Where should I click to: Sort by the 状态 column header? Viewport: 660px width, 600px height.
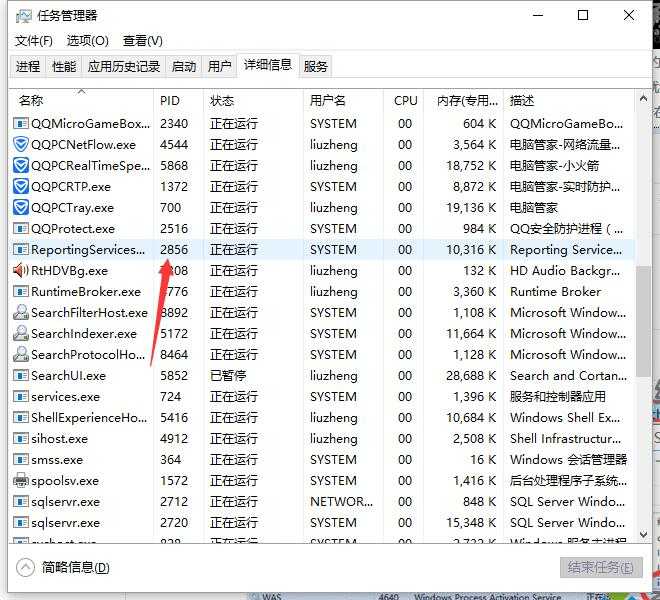pos(253,101)
